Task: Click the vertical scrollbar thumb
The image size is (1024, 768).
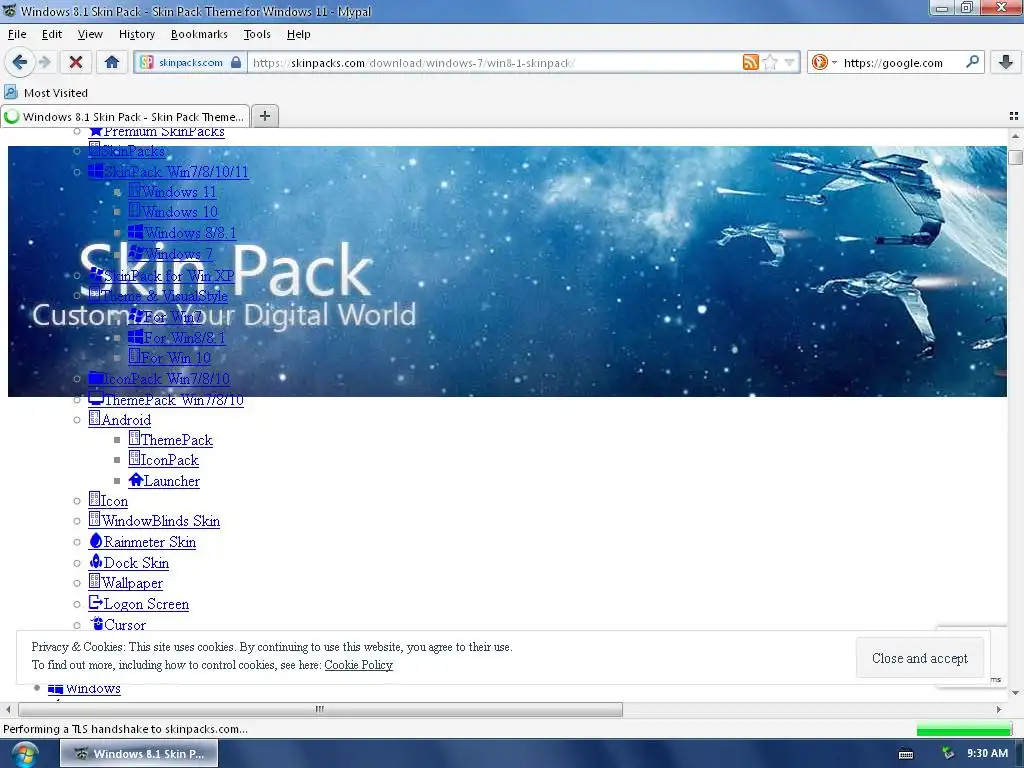Action: tap(1015, 157)
